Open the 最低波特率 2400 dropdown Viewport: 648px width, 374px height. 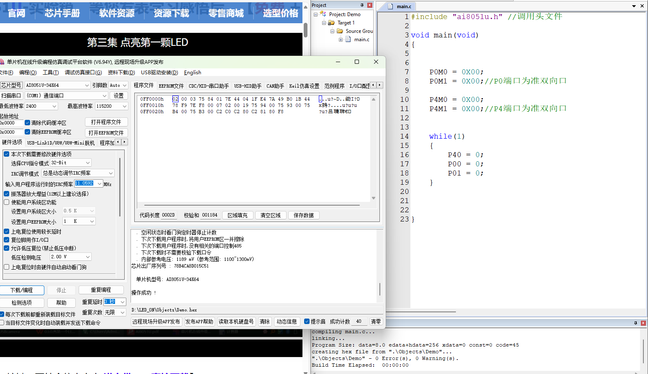tap(54, 106)
